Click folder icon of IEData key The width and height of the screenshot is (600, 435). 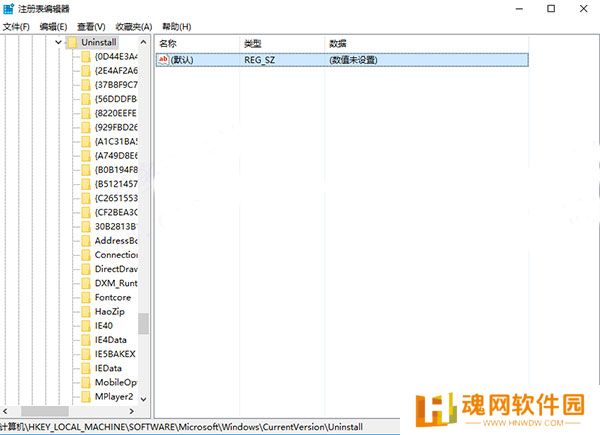click(86, 368)
